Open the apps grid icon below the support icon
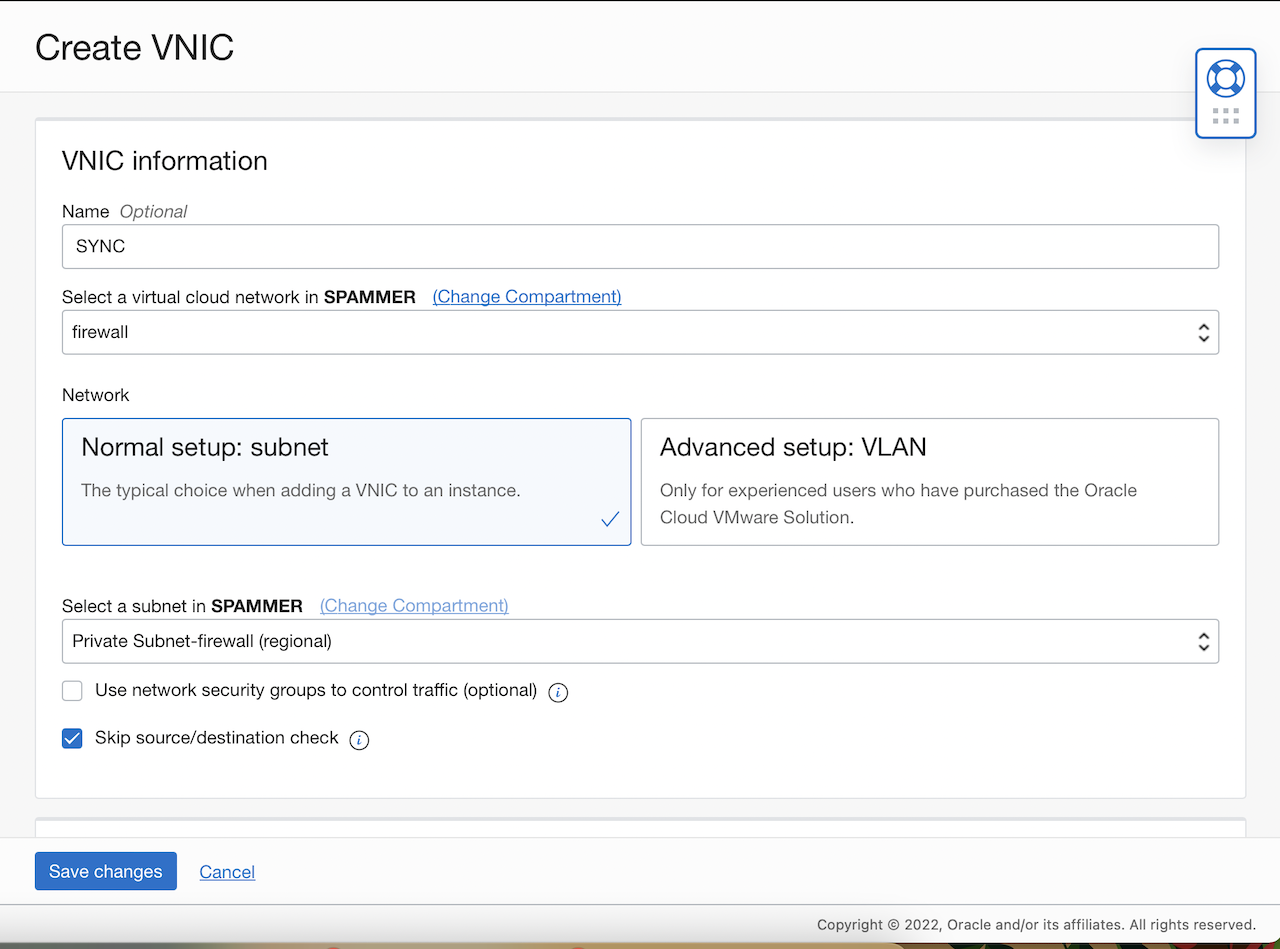Screen dimensions: 1280x949 [1225, 113]
